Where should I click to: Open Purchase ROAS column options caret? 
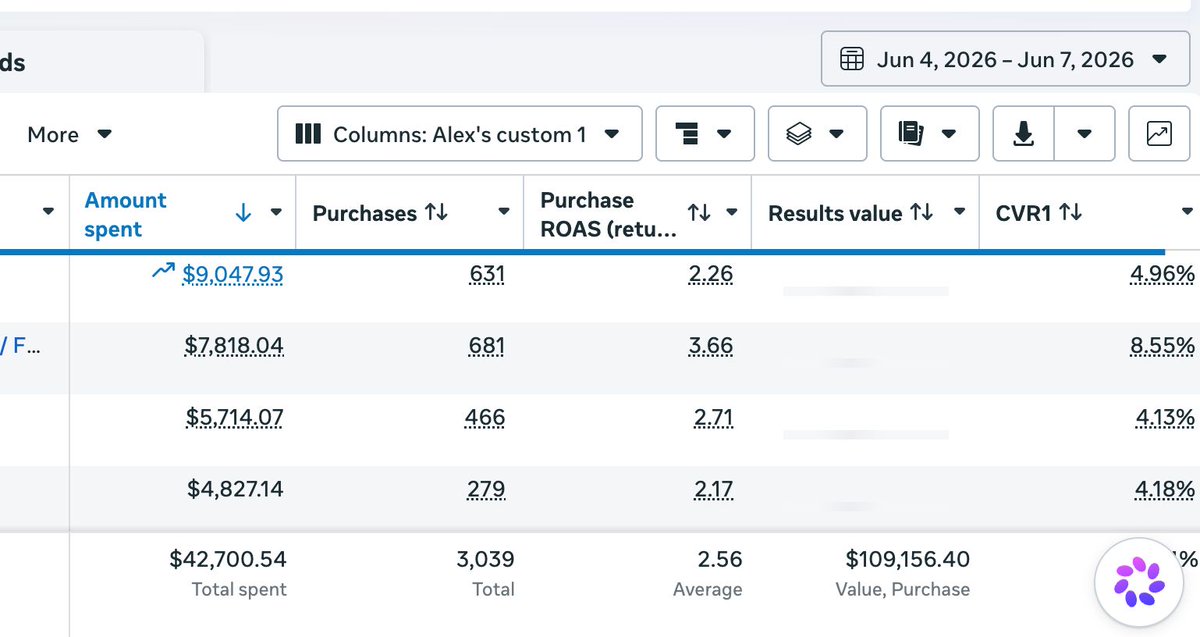(x=731, y=212)
